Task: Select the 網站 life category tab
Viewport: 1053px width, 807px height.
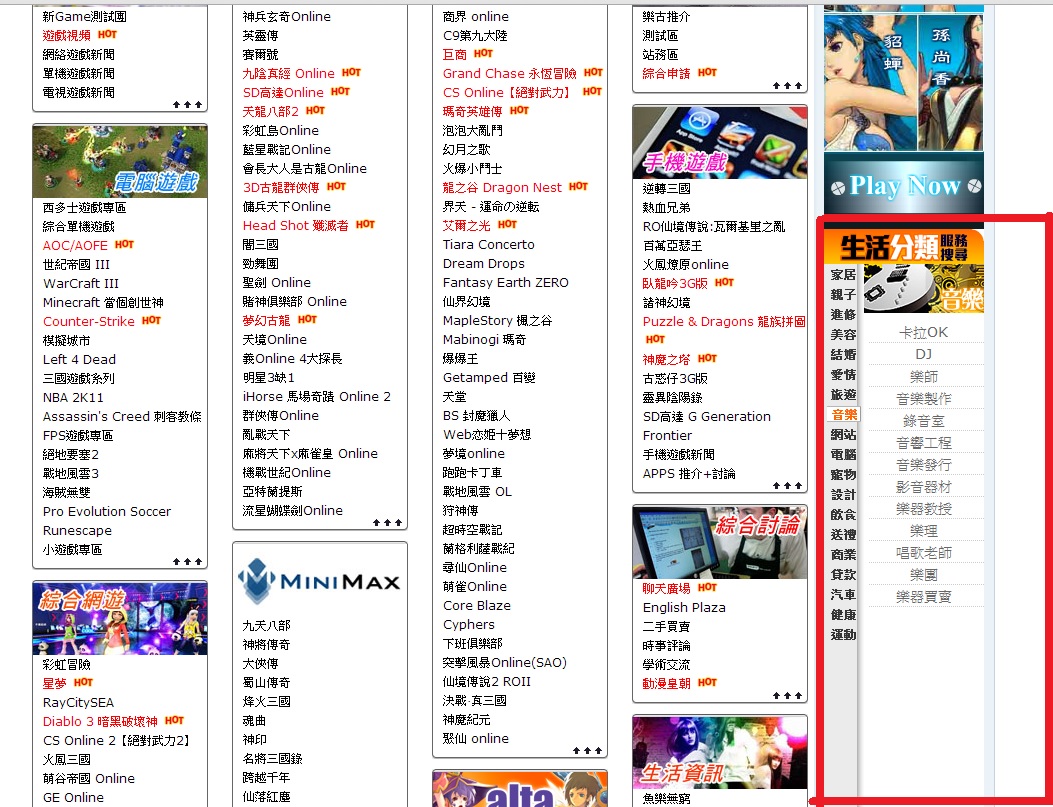Action: [843, 435]
